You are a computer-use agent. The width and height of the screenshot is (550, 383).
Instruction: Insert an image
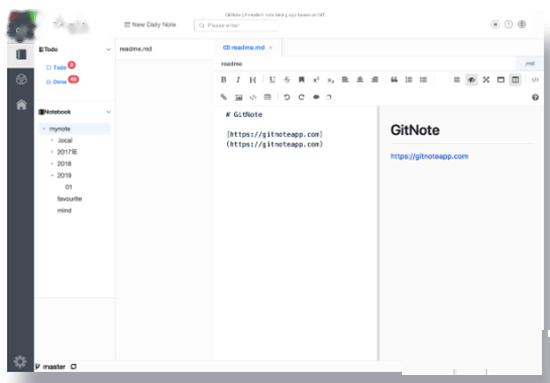pos(239,97)
